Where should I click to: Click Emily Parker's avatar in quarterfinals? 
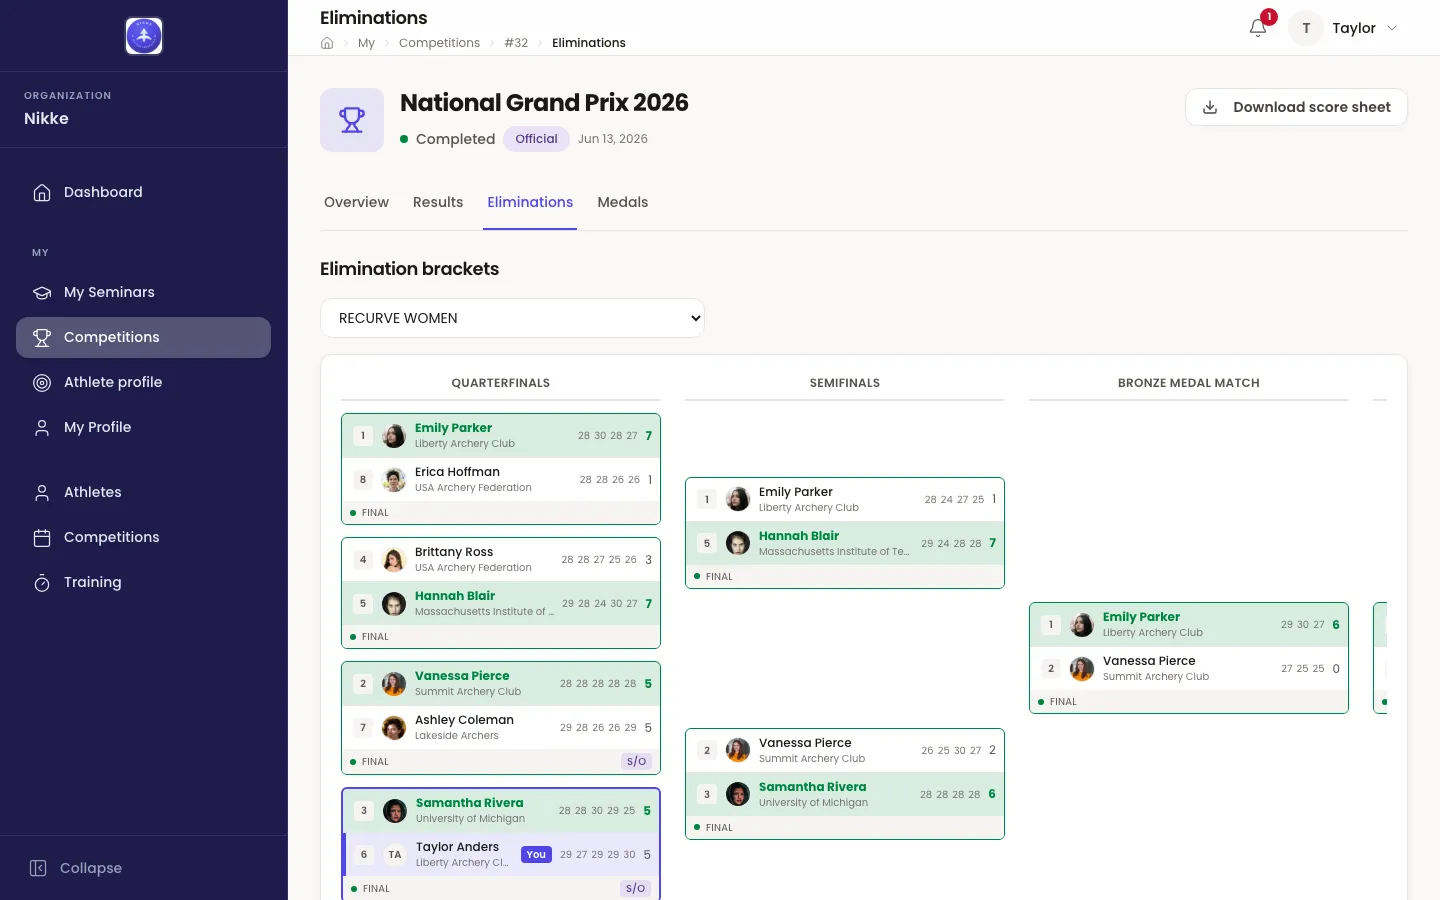(x=394, y=436)
